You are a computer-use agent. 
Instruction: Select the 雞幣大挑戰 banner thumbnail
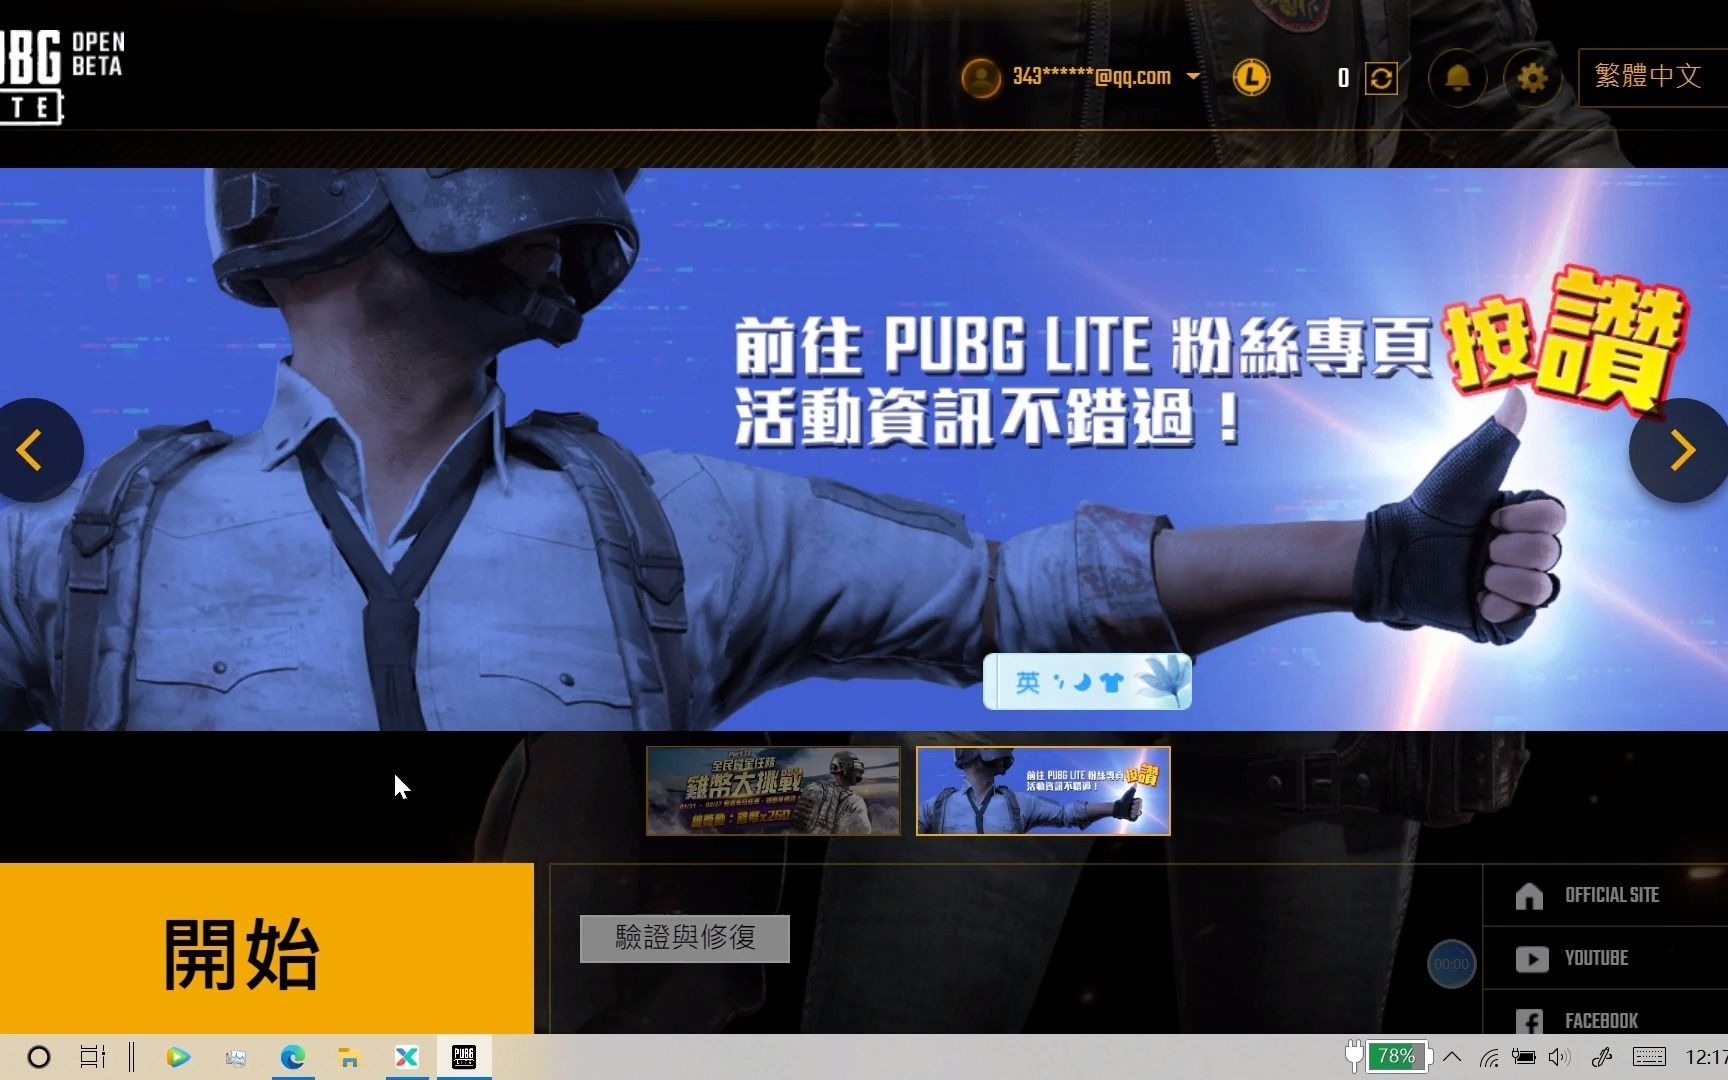click(773, 790)
